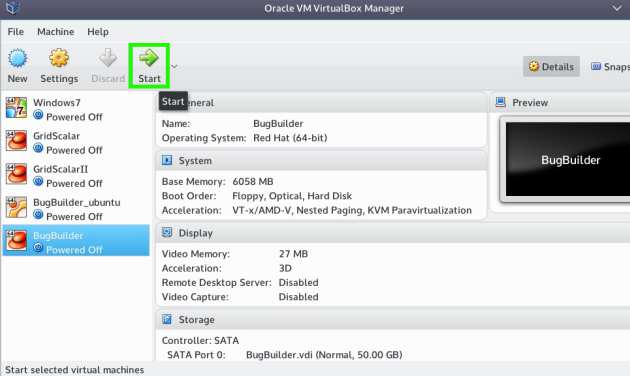Click the Storage section header icon
This screenshot has width=630, height=376.
(167, 319)
